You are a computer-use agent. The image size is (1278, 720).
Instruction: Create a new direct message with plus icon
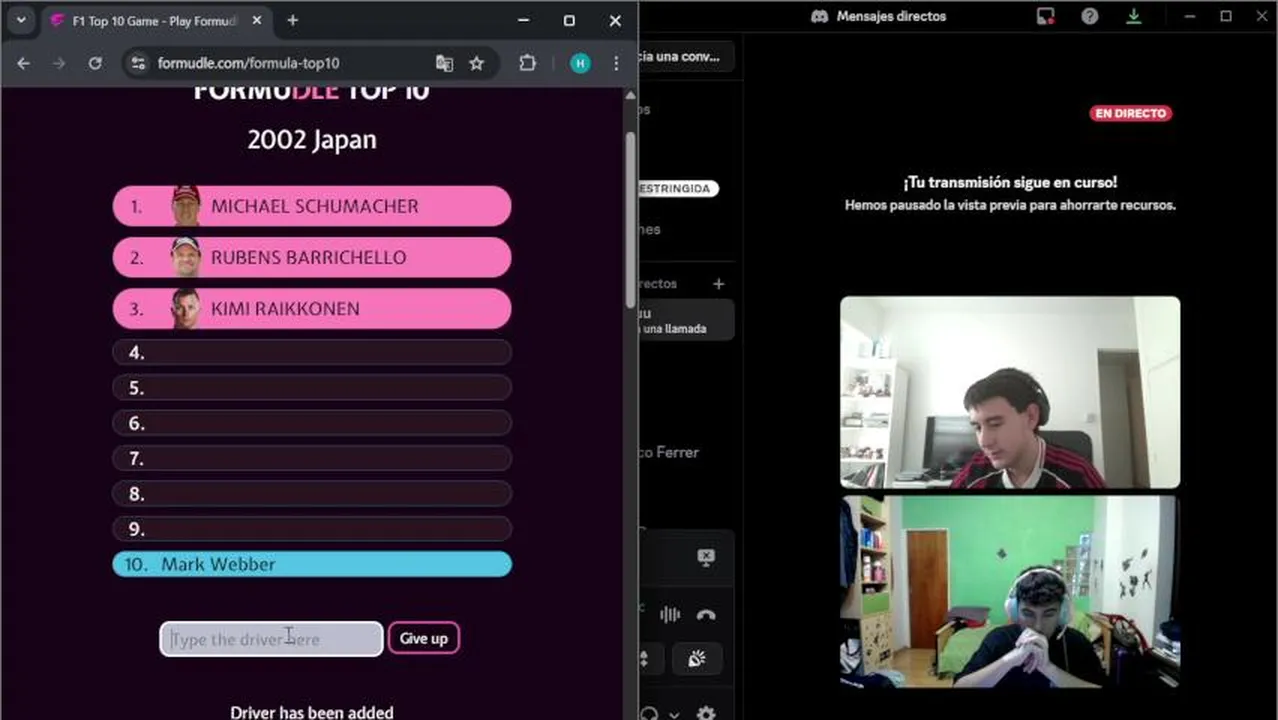[718, 284]
